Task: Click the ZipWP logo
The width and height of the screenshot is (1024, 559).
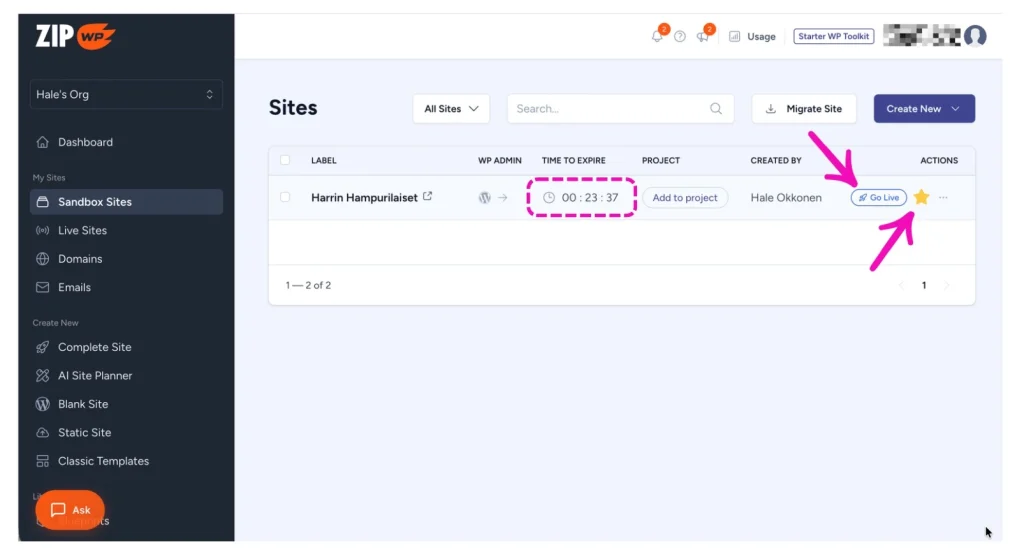Action: tap(75, 36)
